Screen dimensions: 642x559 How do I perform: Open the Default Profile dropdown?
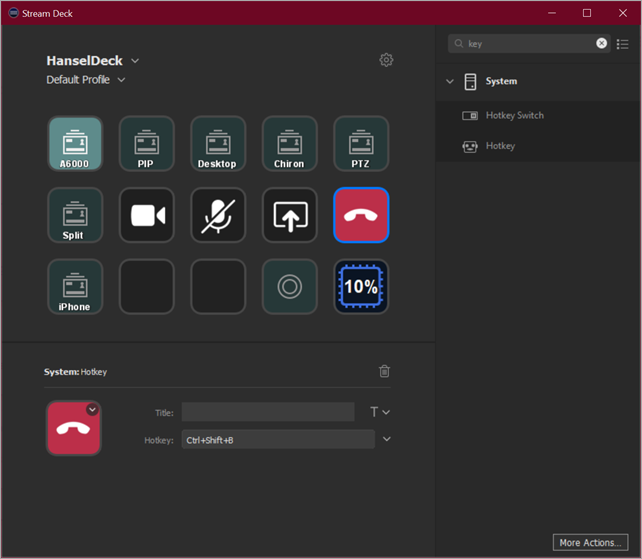click(121, 80)
